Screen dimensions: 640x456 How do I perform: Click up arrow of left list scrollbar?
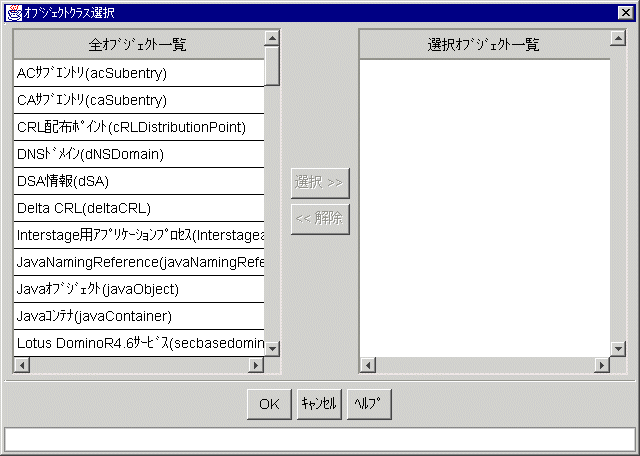coord(272,38)
